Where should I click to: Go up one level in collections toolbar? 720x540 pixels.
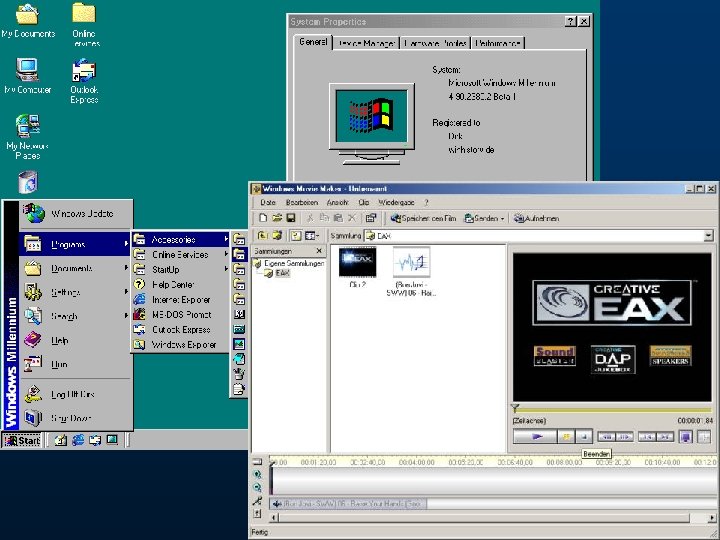[x=262, y=236]
